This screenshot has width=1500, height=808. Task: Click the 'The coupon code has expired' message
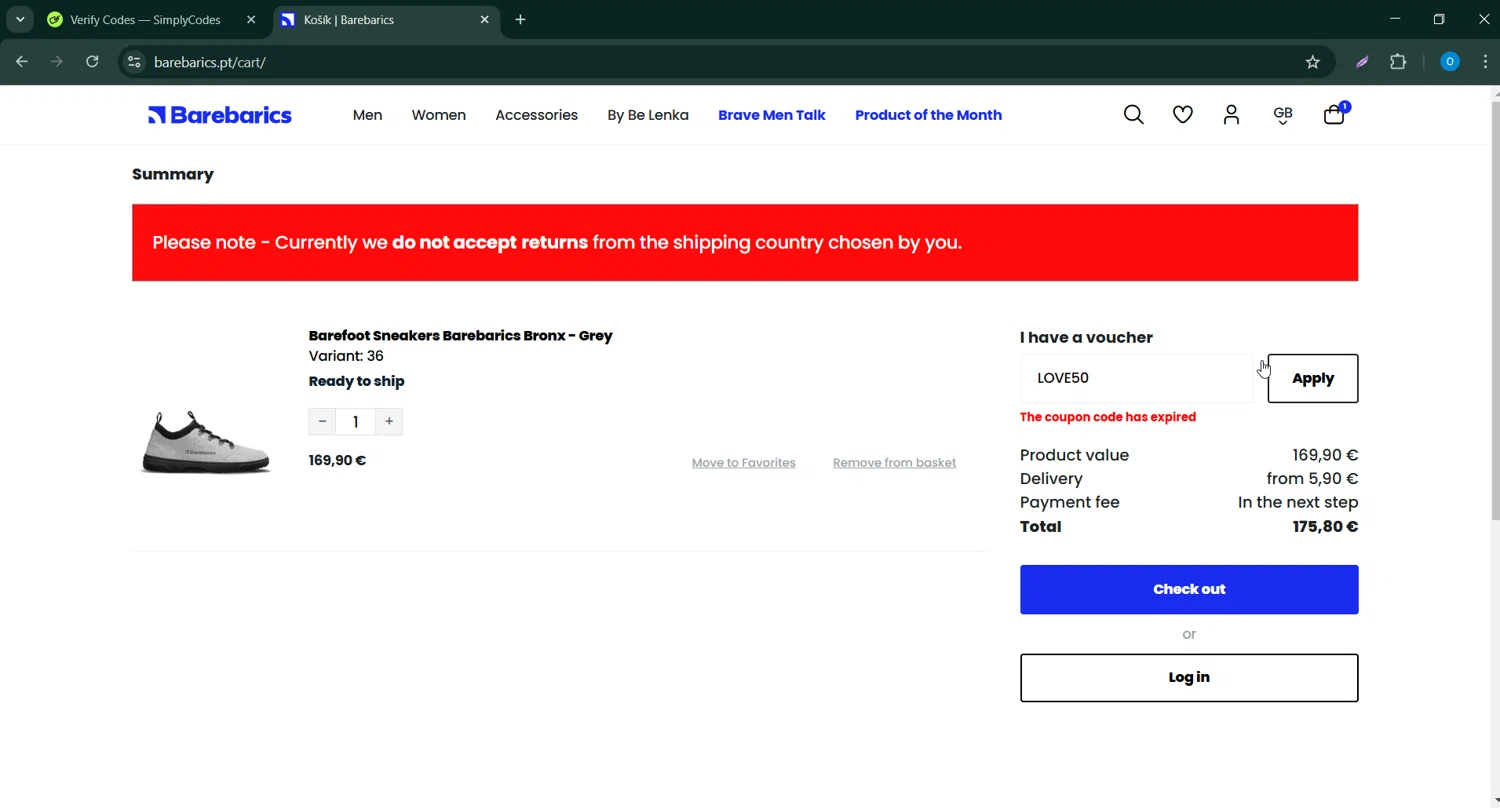(x=1108, y=417)
